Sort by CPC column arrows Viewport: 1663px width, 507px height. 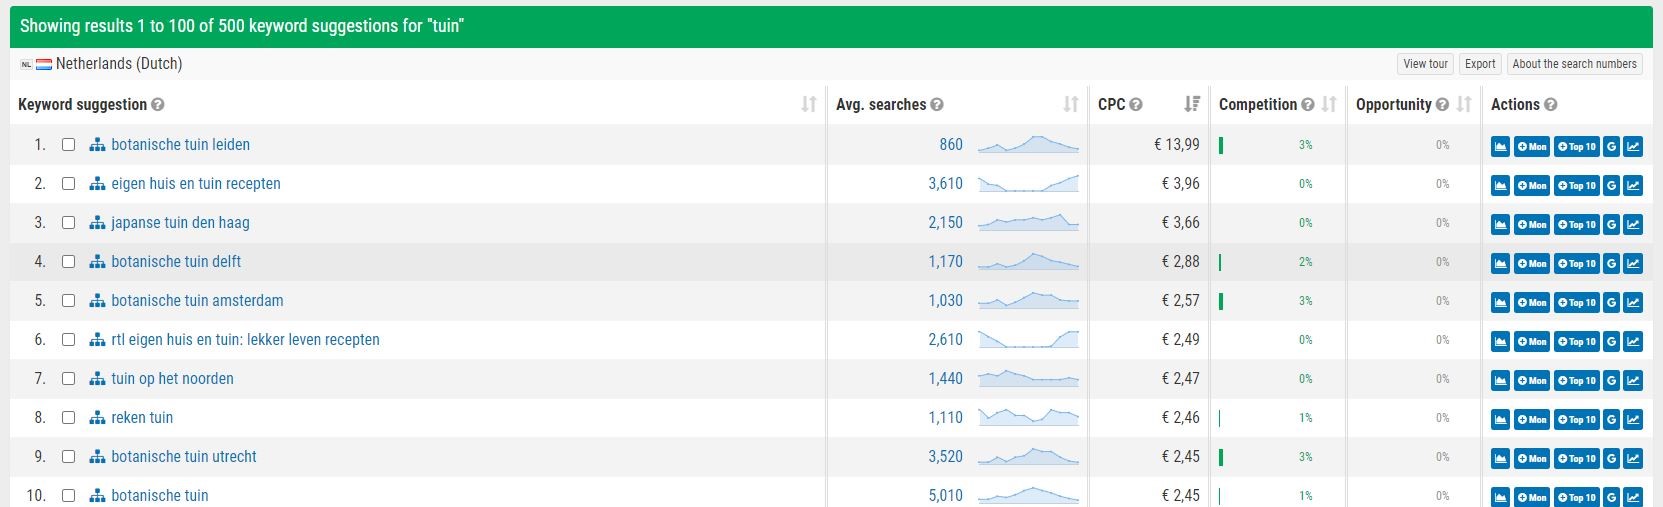(1192, 104)
